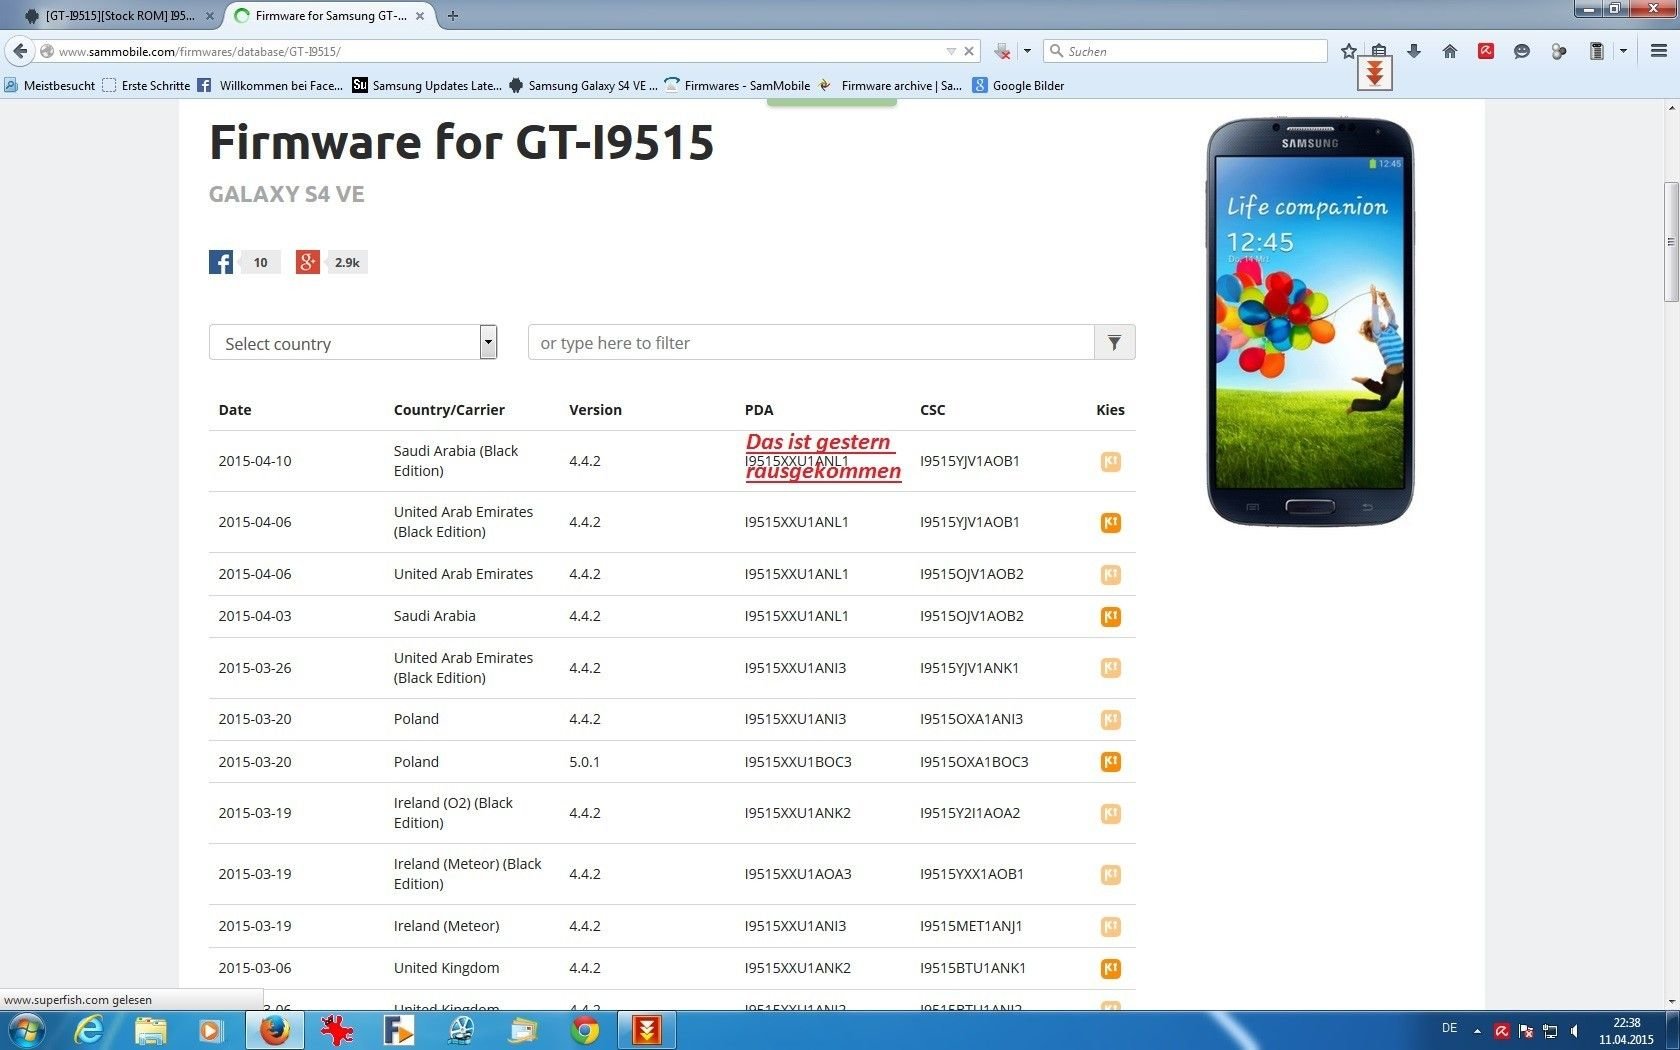
Task: Open Windows Media Player taskbar icon
Action: coord(211,1030)
